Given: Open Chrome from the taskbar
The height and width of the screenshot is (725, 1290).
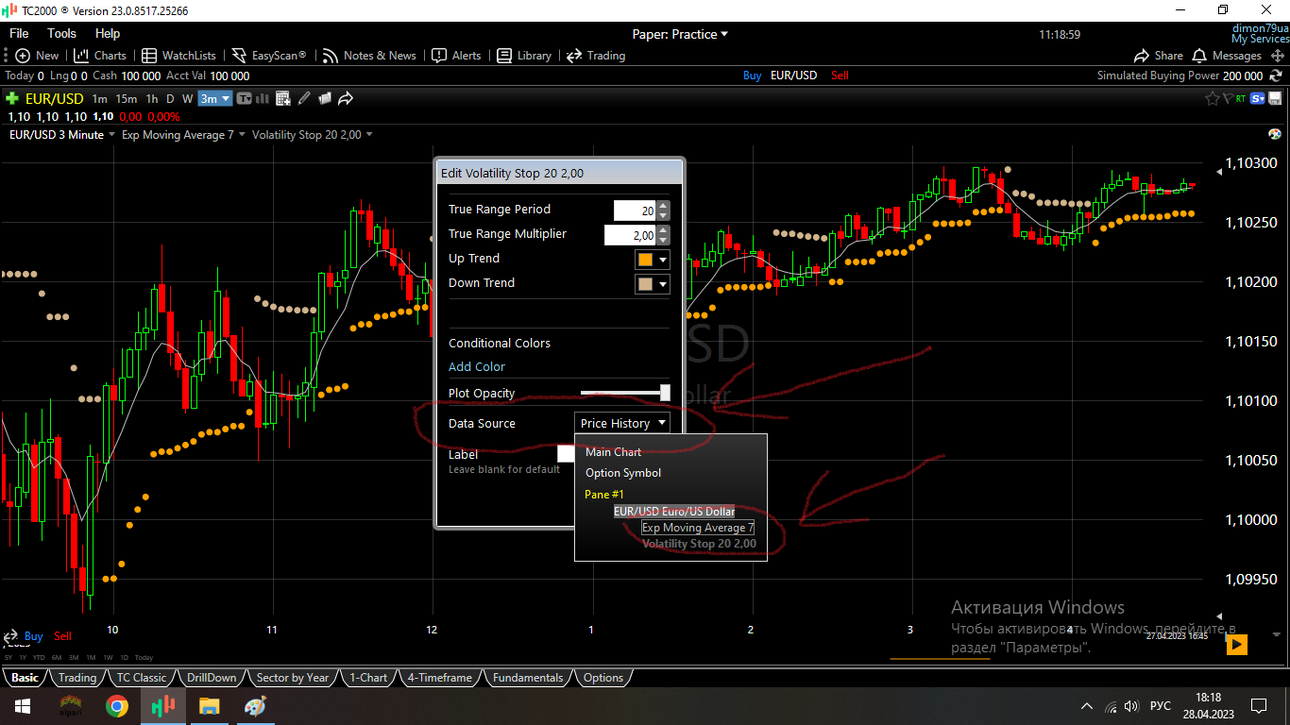Looking at the screenshot, I should [x=117, y=706].
